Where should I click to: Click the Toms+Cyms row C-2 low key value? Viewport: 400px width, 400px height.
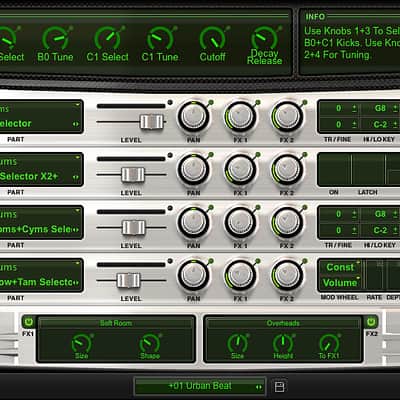coord(380,230)
